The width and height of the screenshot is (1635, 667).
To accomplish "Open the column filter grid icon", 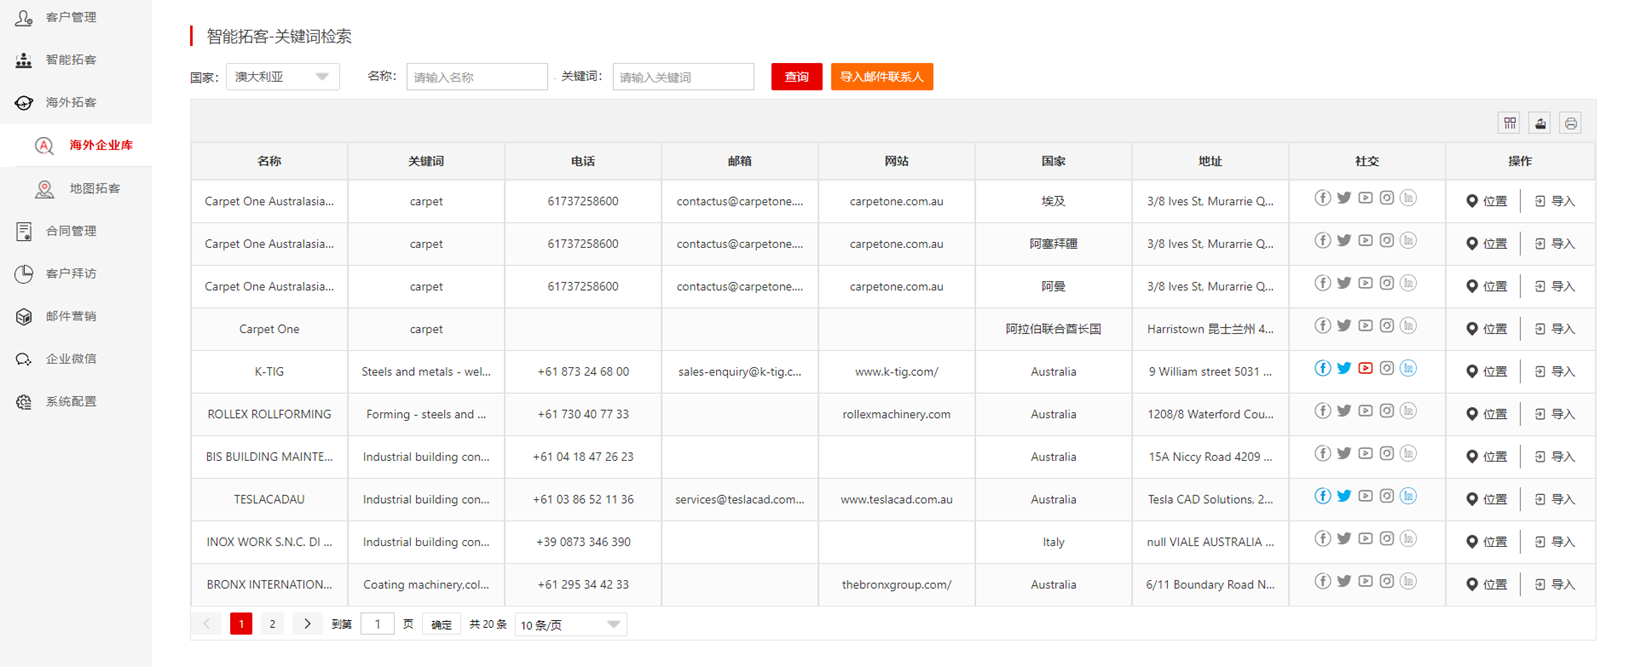I will click(1510, 123).
